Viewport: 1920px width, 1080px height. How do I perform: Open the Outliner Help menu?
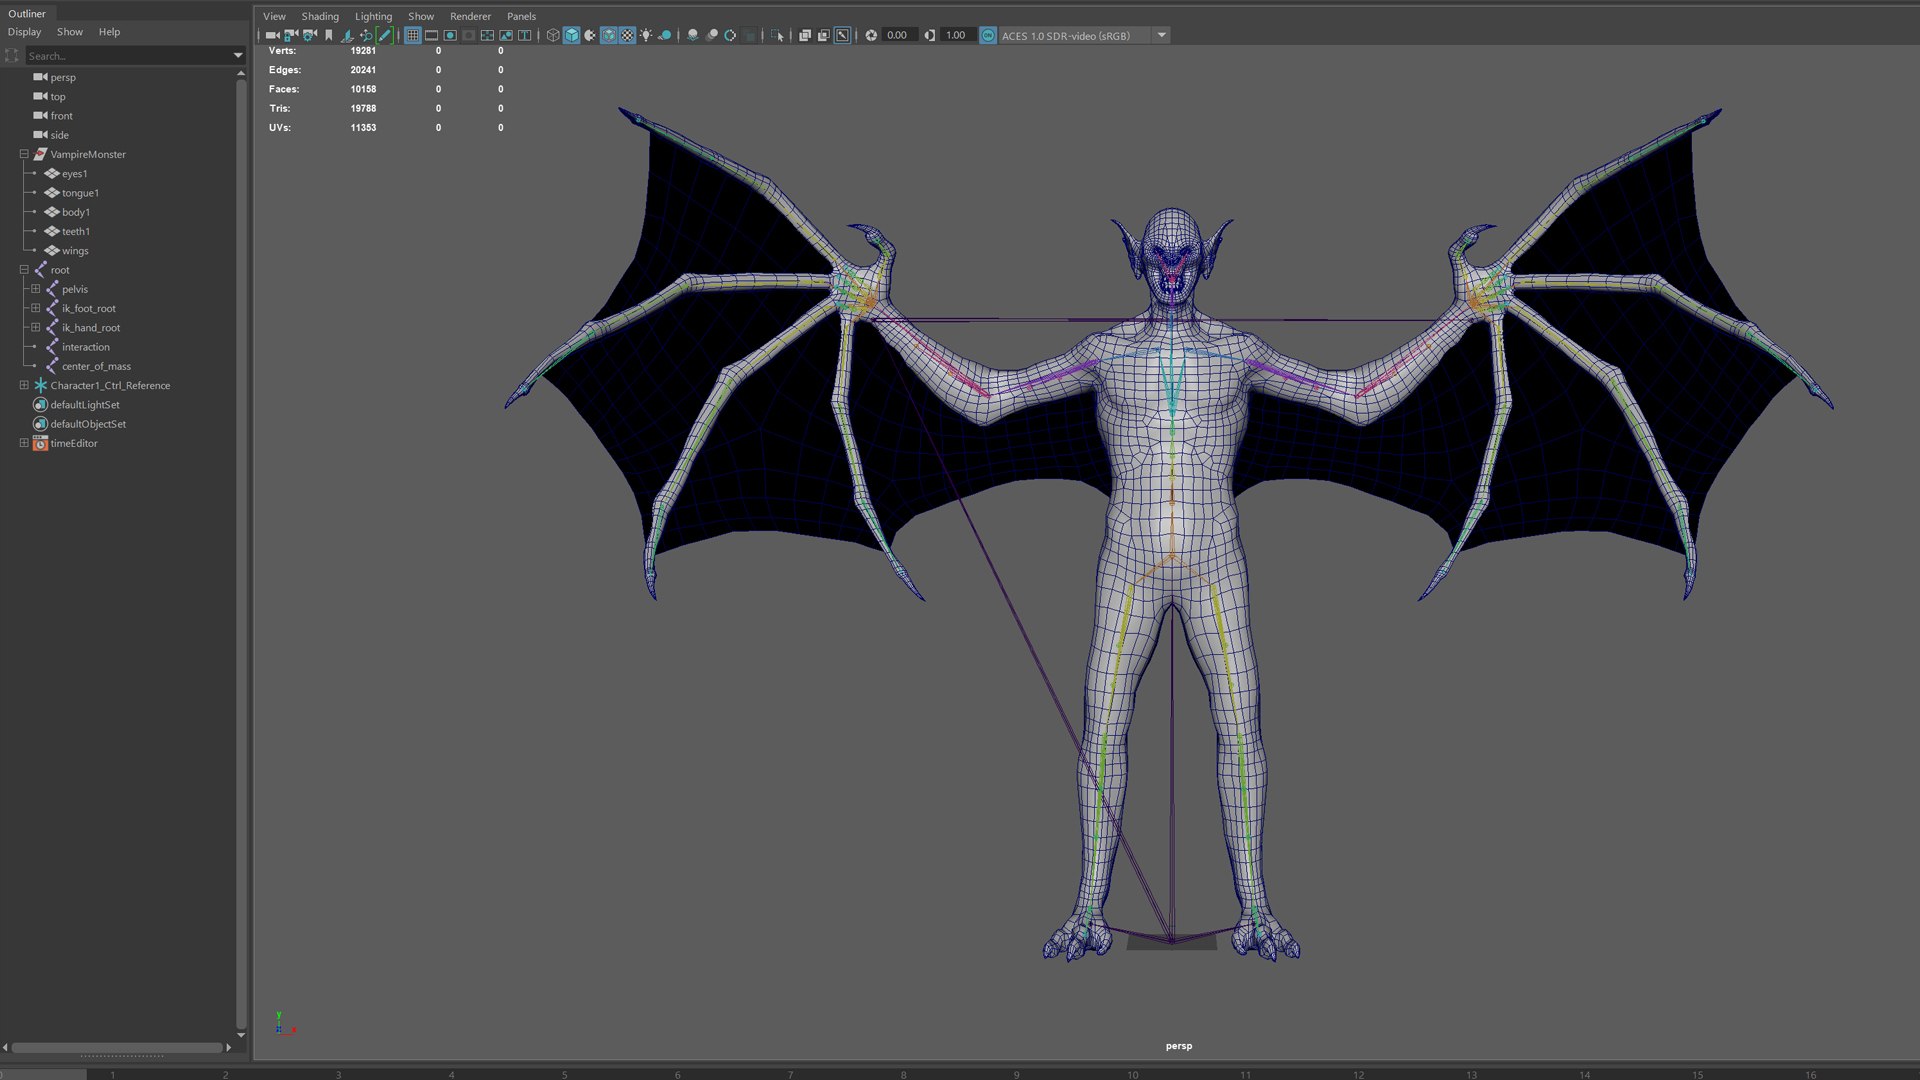(109, 32)
